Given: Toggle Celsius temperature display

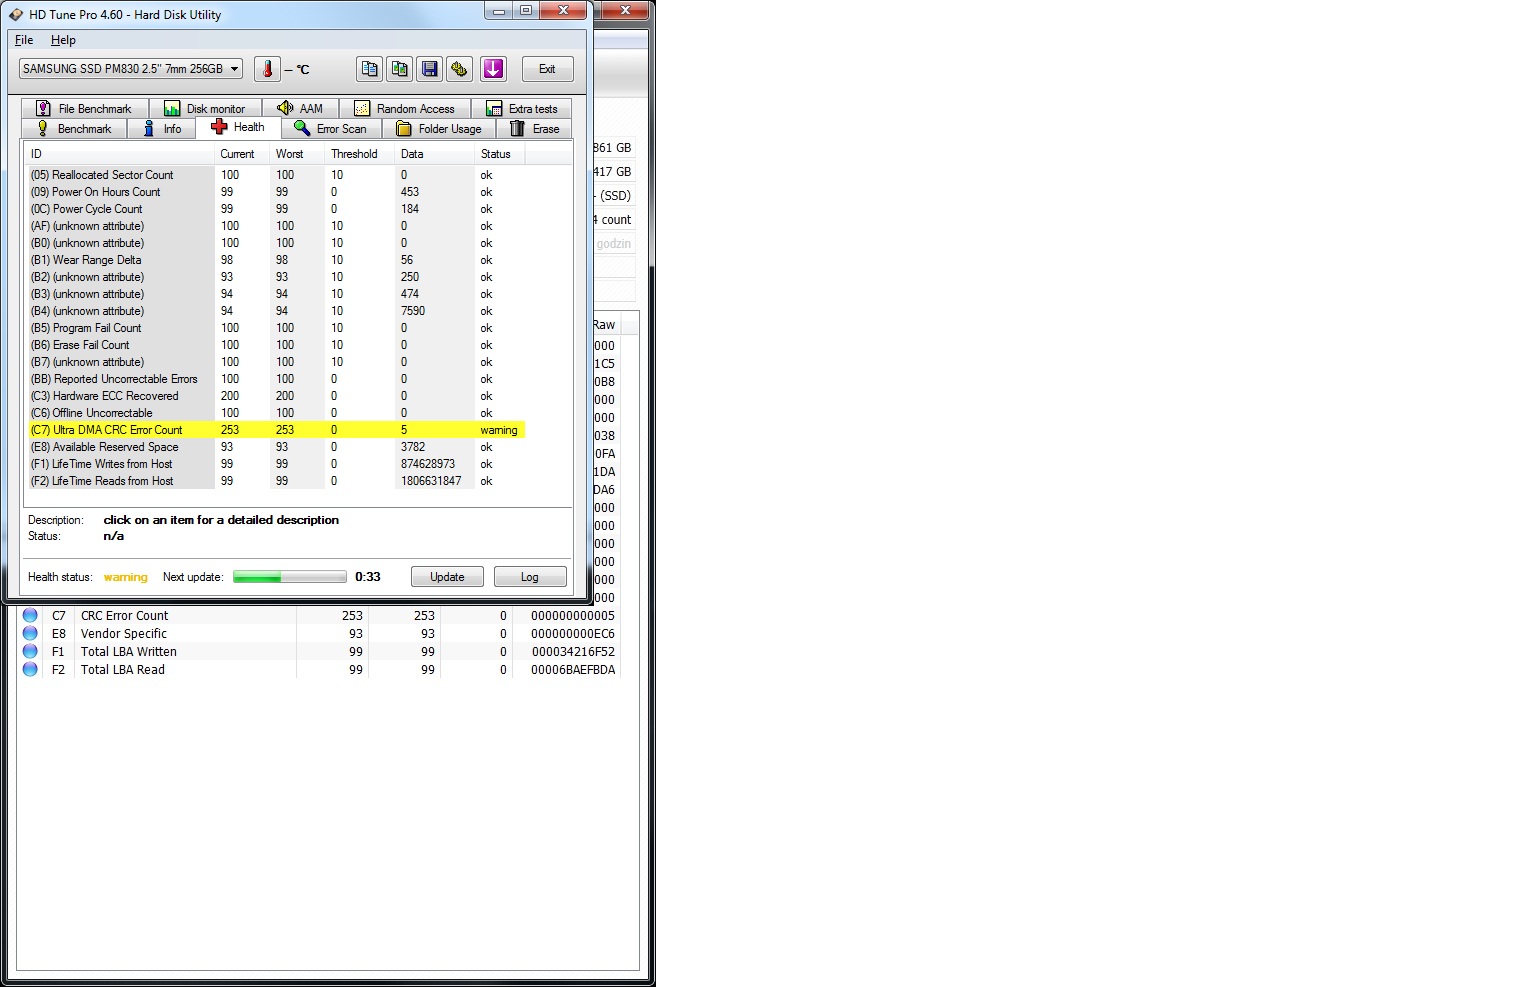Looking at the screenshot, I should 298,69.
